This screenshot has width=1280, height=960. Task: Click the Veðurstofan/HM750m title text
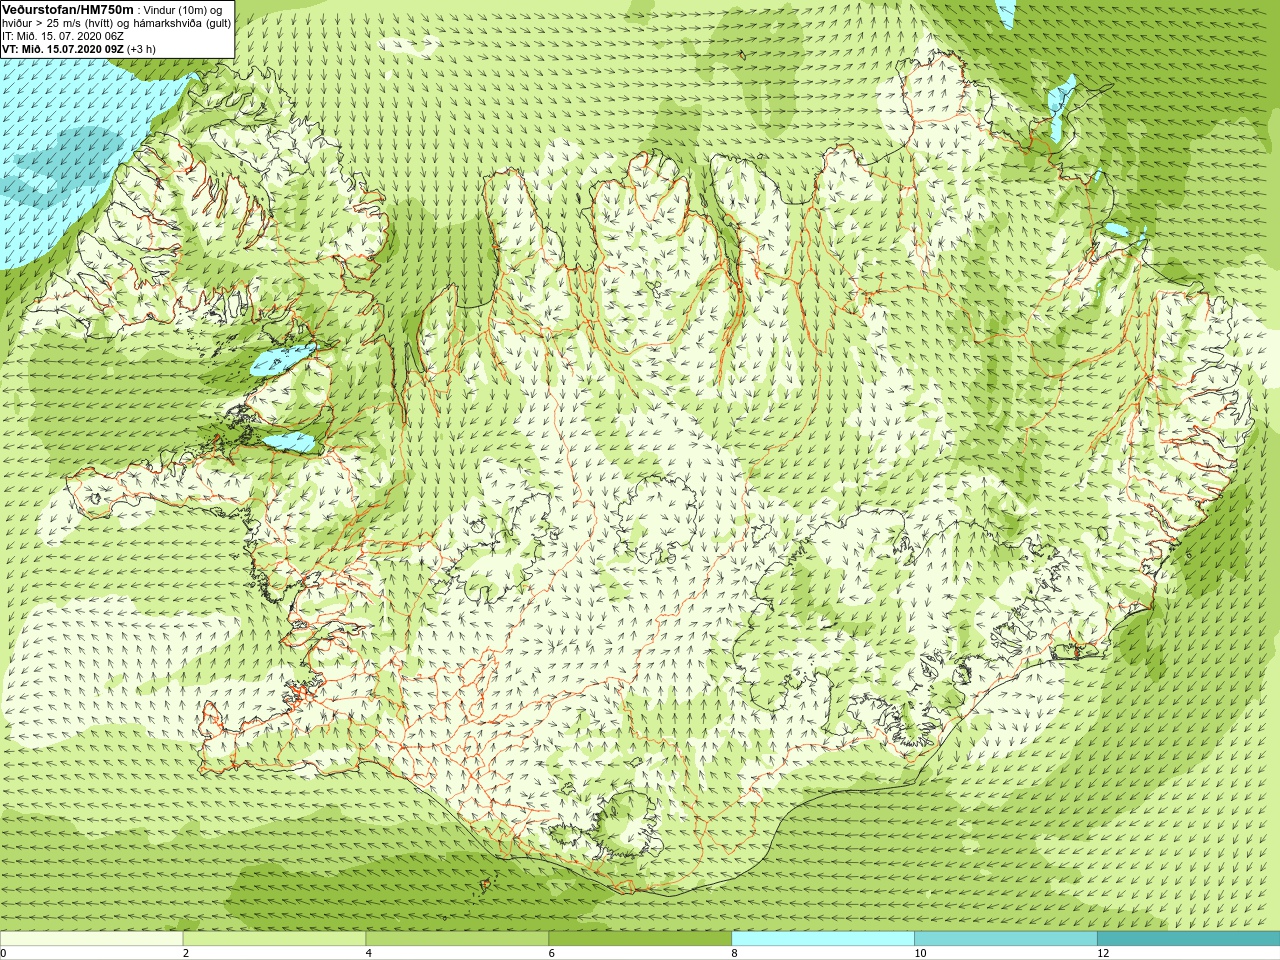[67, 9]
